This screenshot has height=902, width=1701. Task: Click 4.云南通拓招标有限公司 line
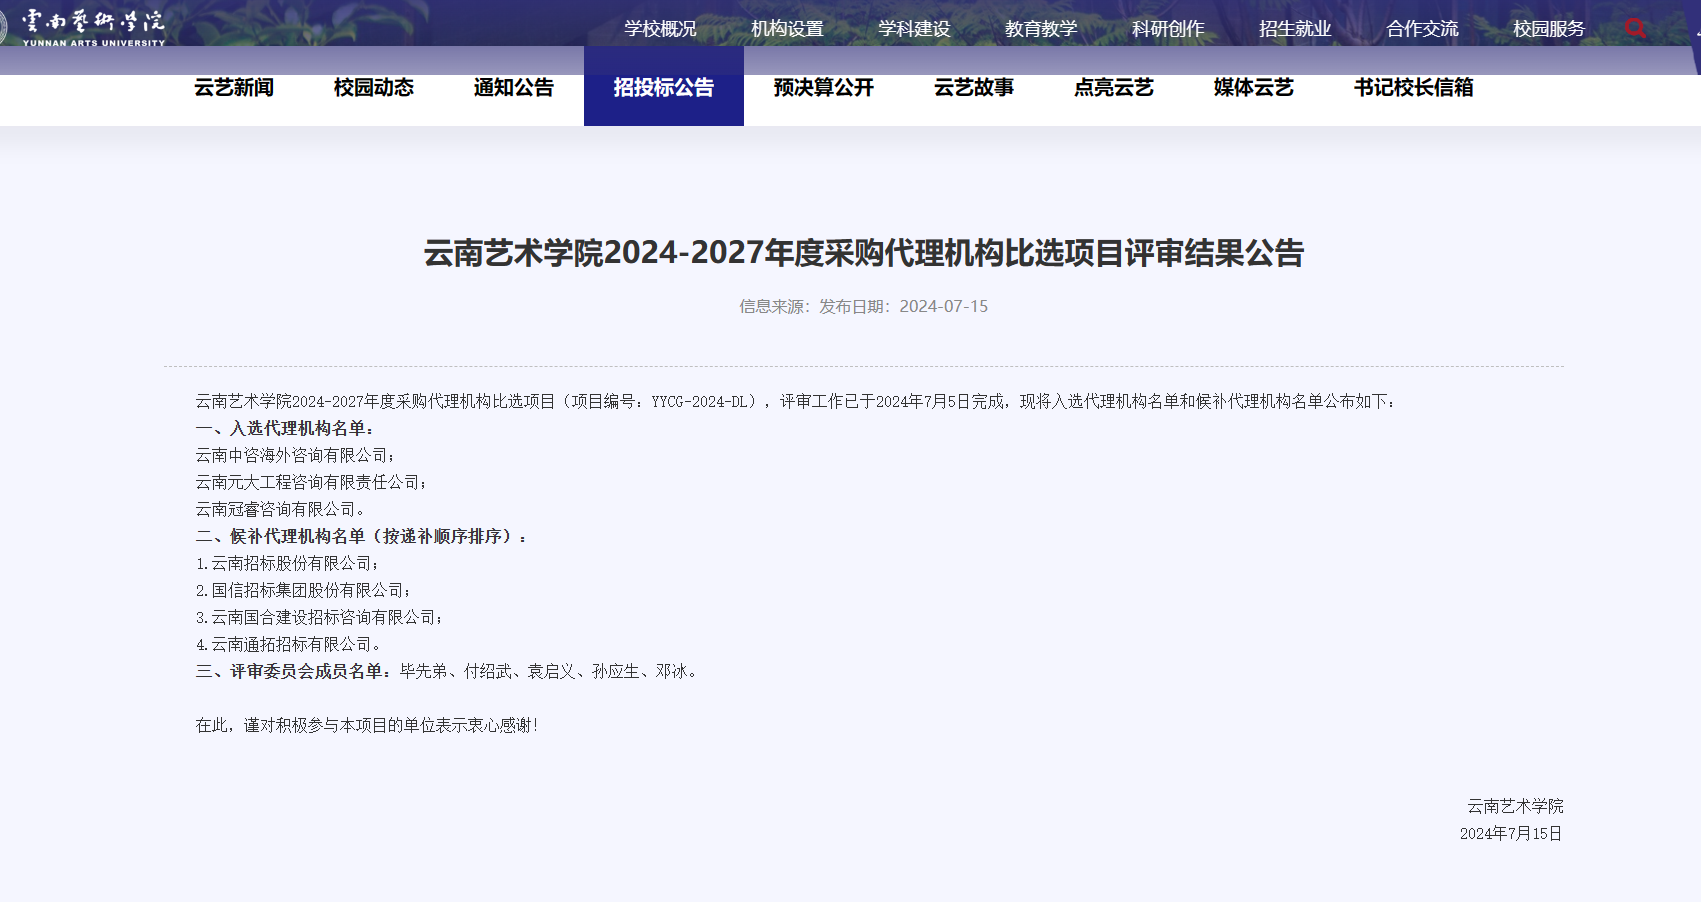pyautogui.click(x=287, y=644)
